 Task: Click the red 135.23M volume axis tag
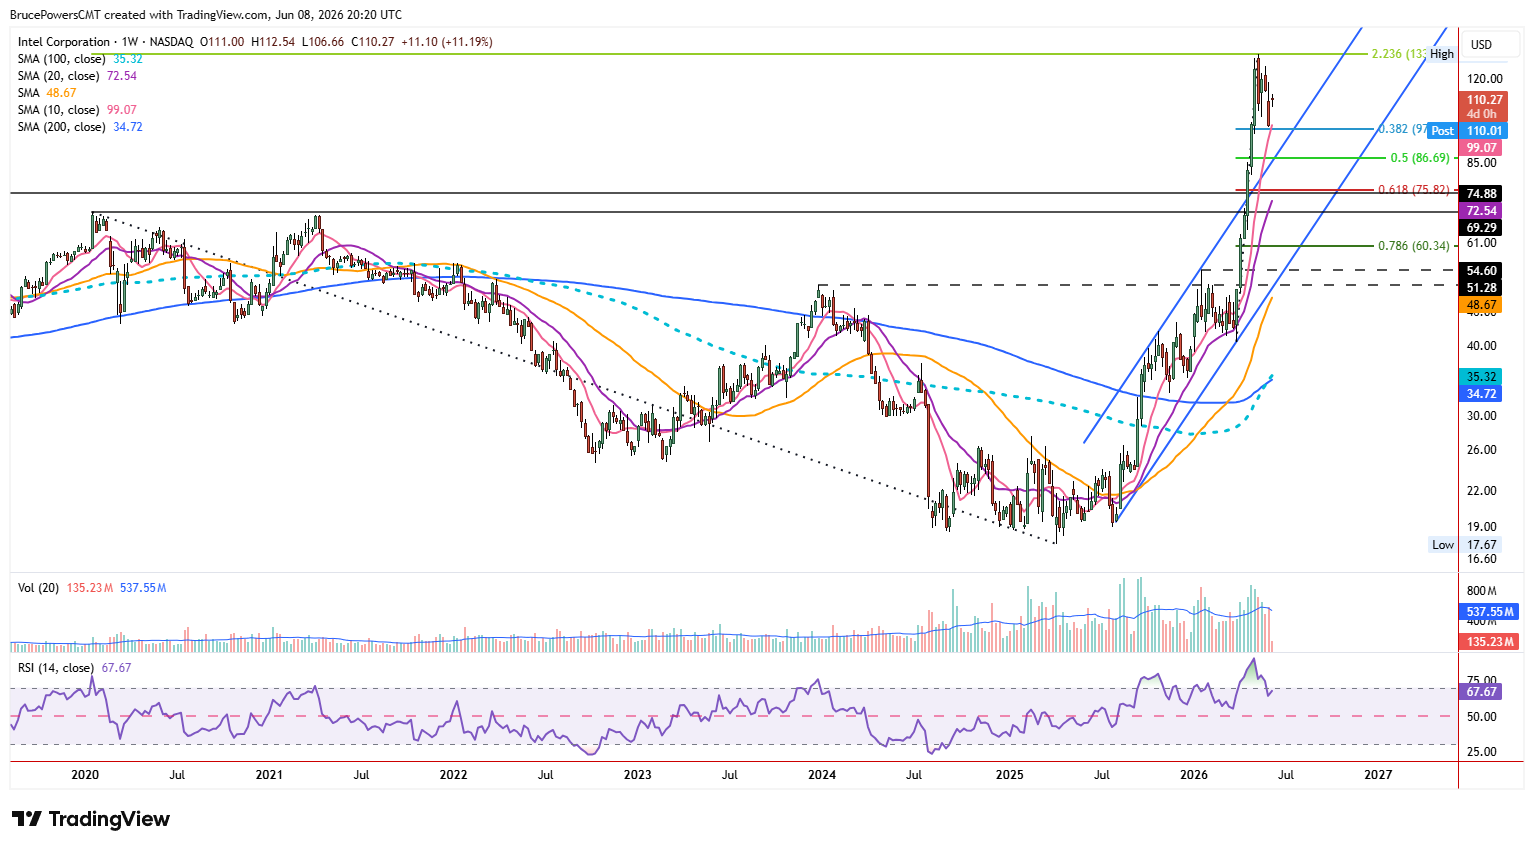[1490, 642]
